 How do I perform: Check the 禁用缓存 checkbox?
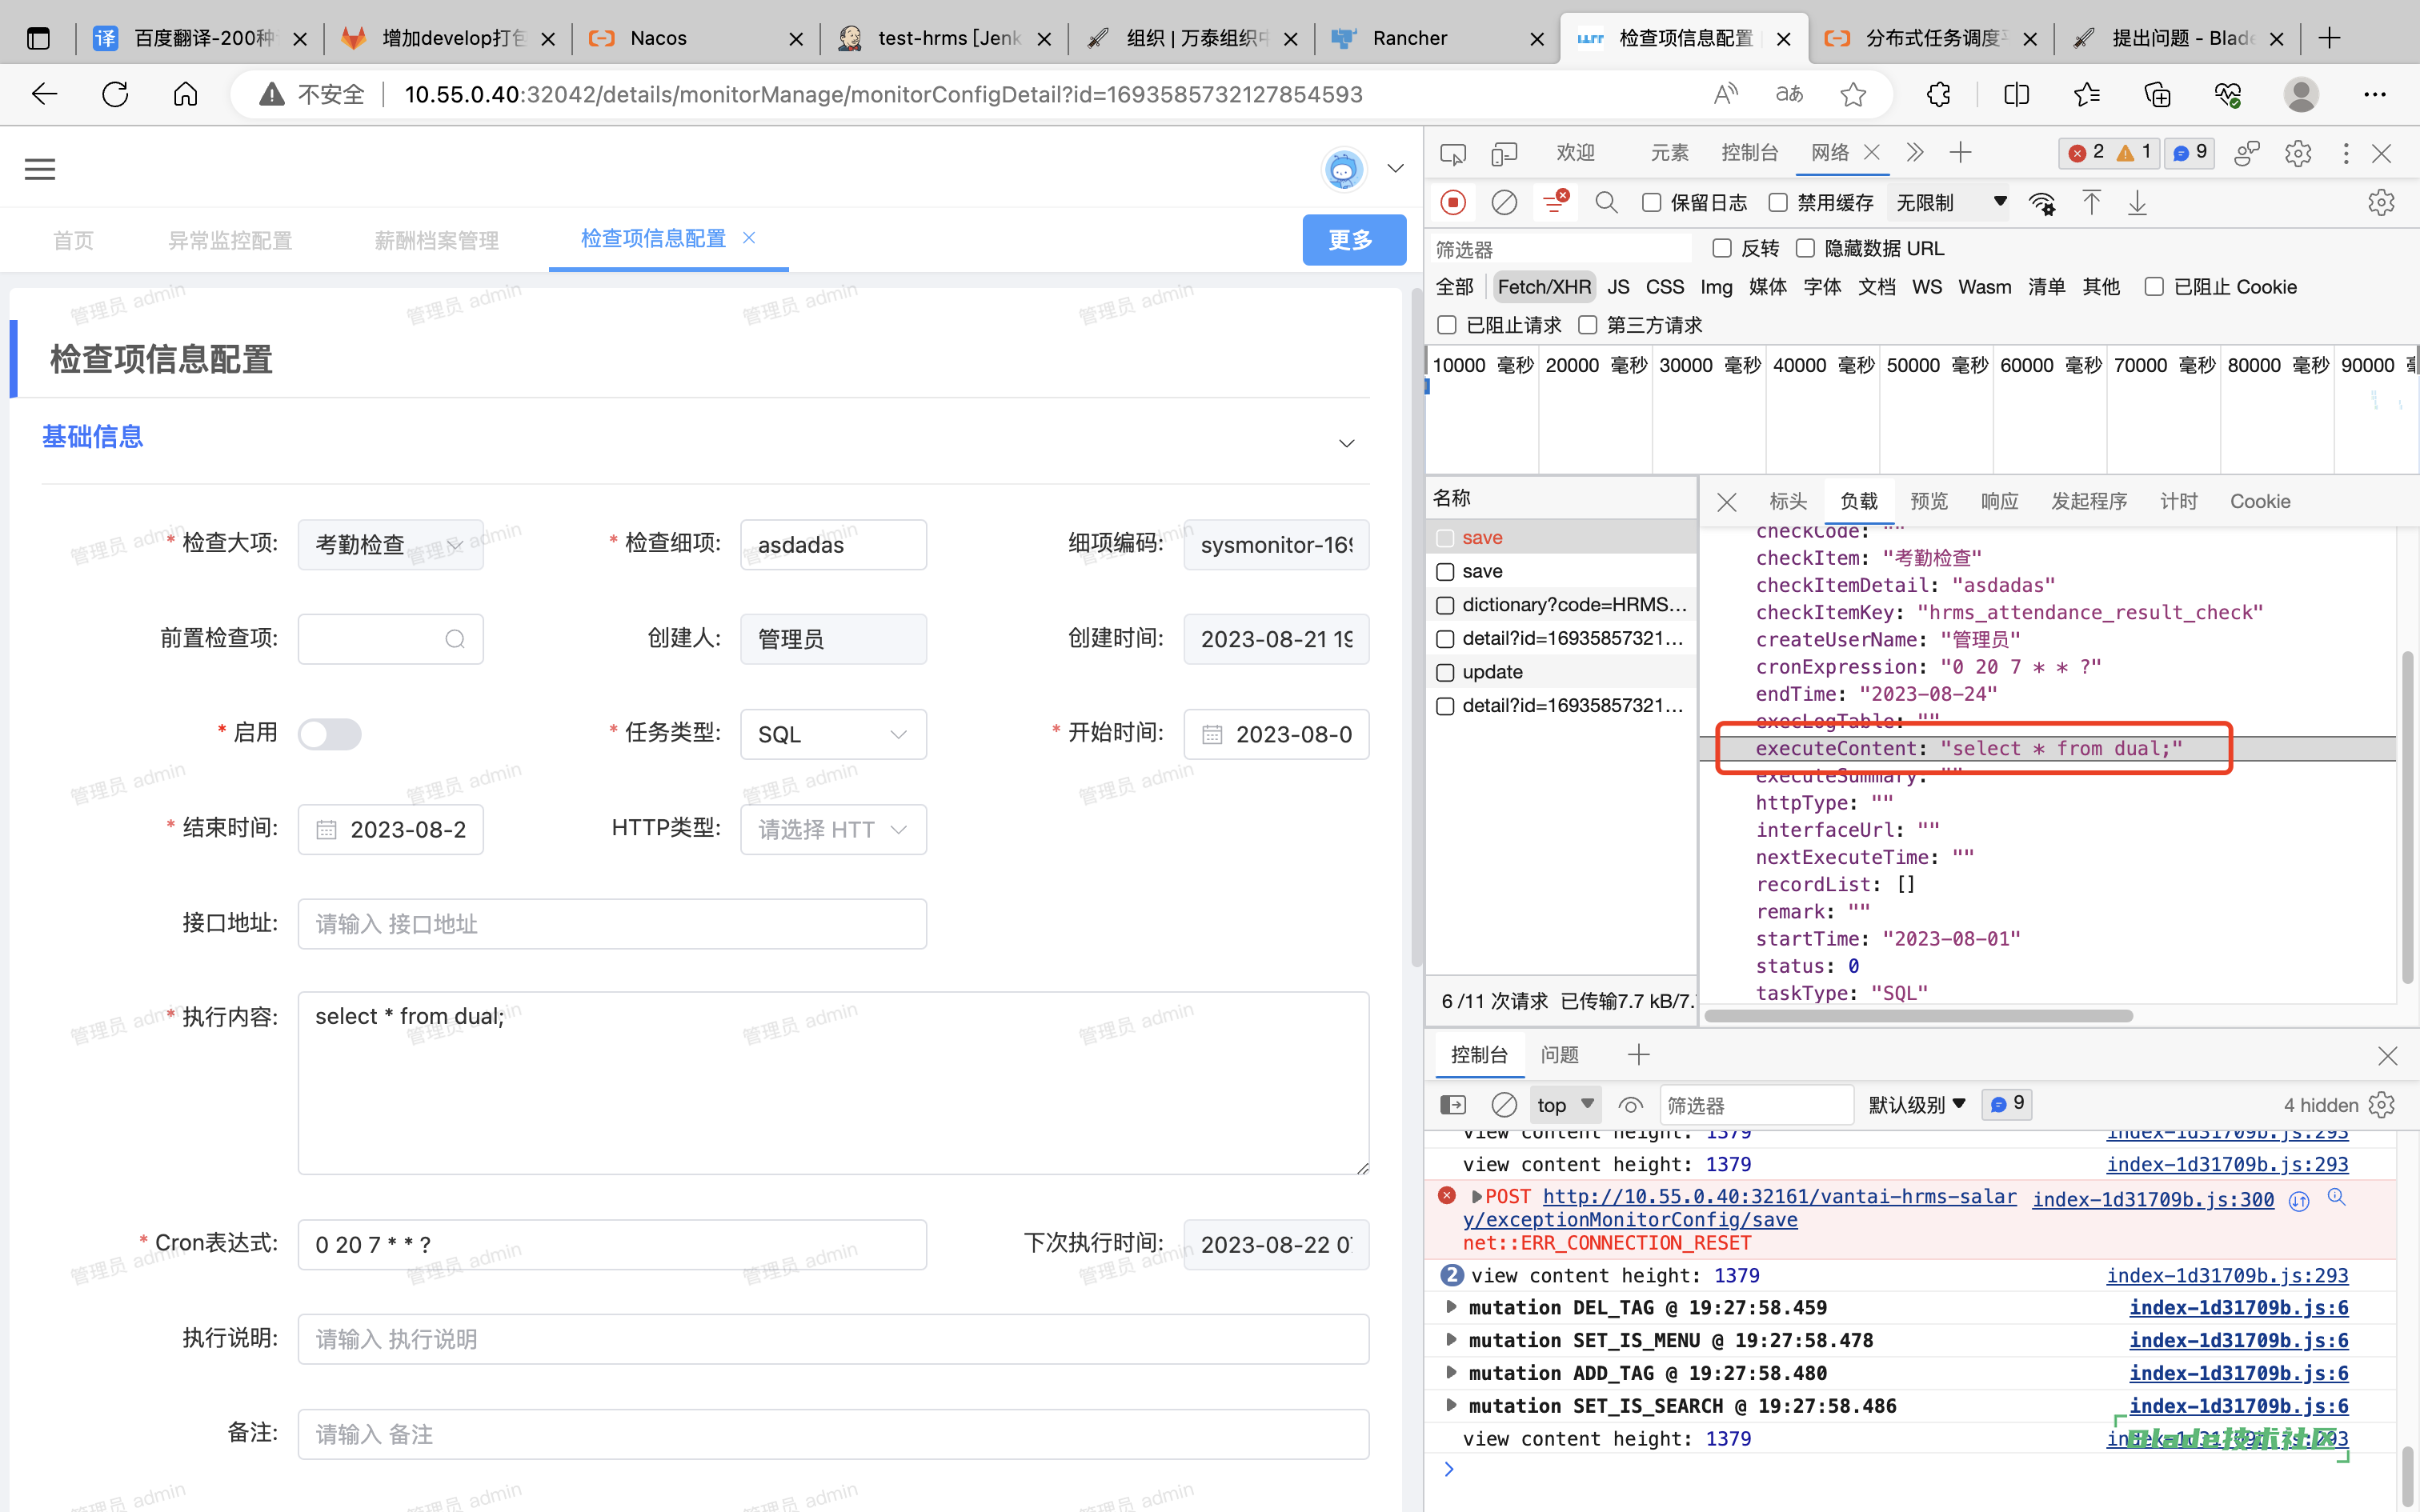(x=1778, y=203)
